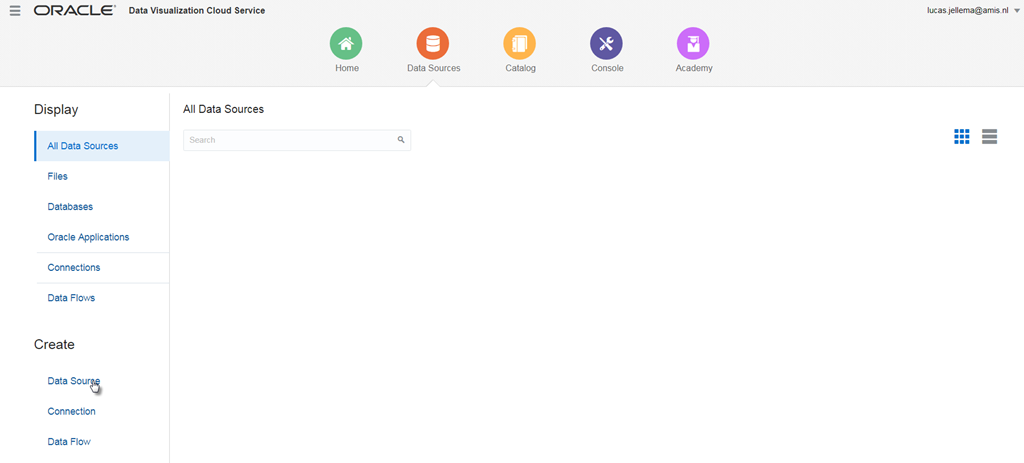Viewport: 1024px width, 463px height.
Task: Click the Data Sources label in navigation
Action: click(x=434, y=68)
